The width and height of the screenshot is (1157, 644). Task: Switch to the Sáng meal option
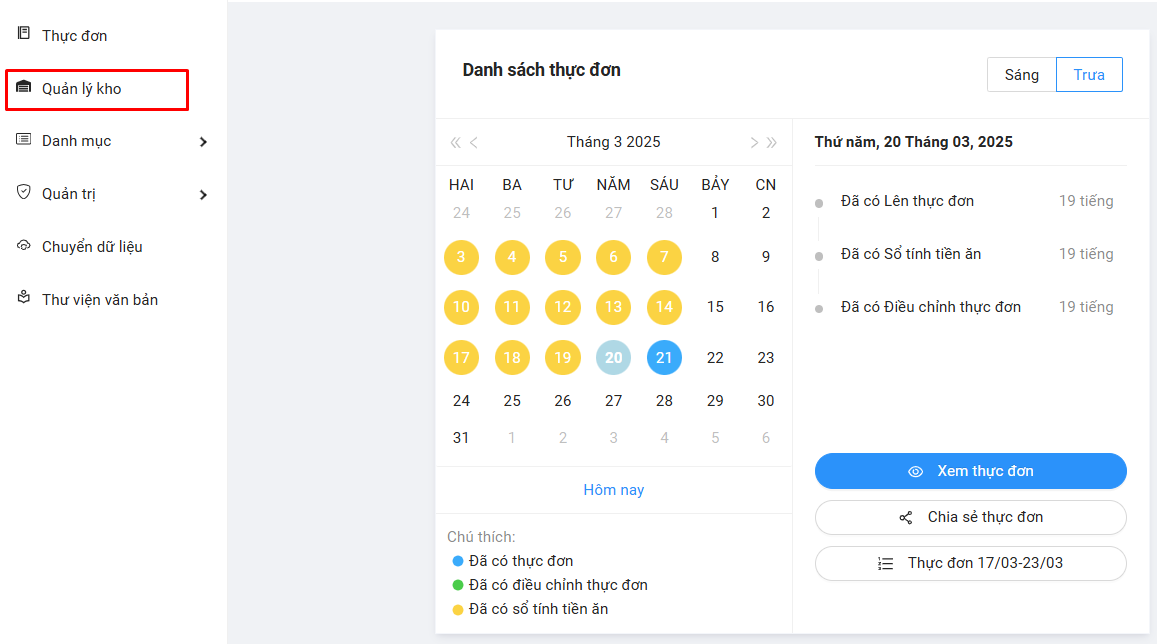coord(1021,75)
